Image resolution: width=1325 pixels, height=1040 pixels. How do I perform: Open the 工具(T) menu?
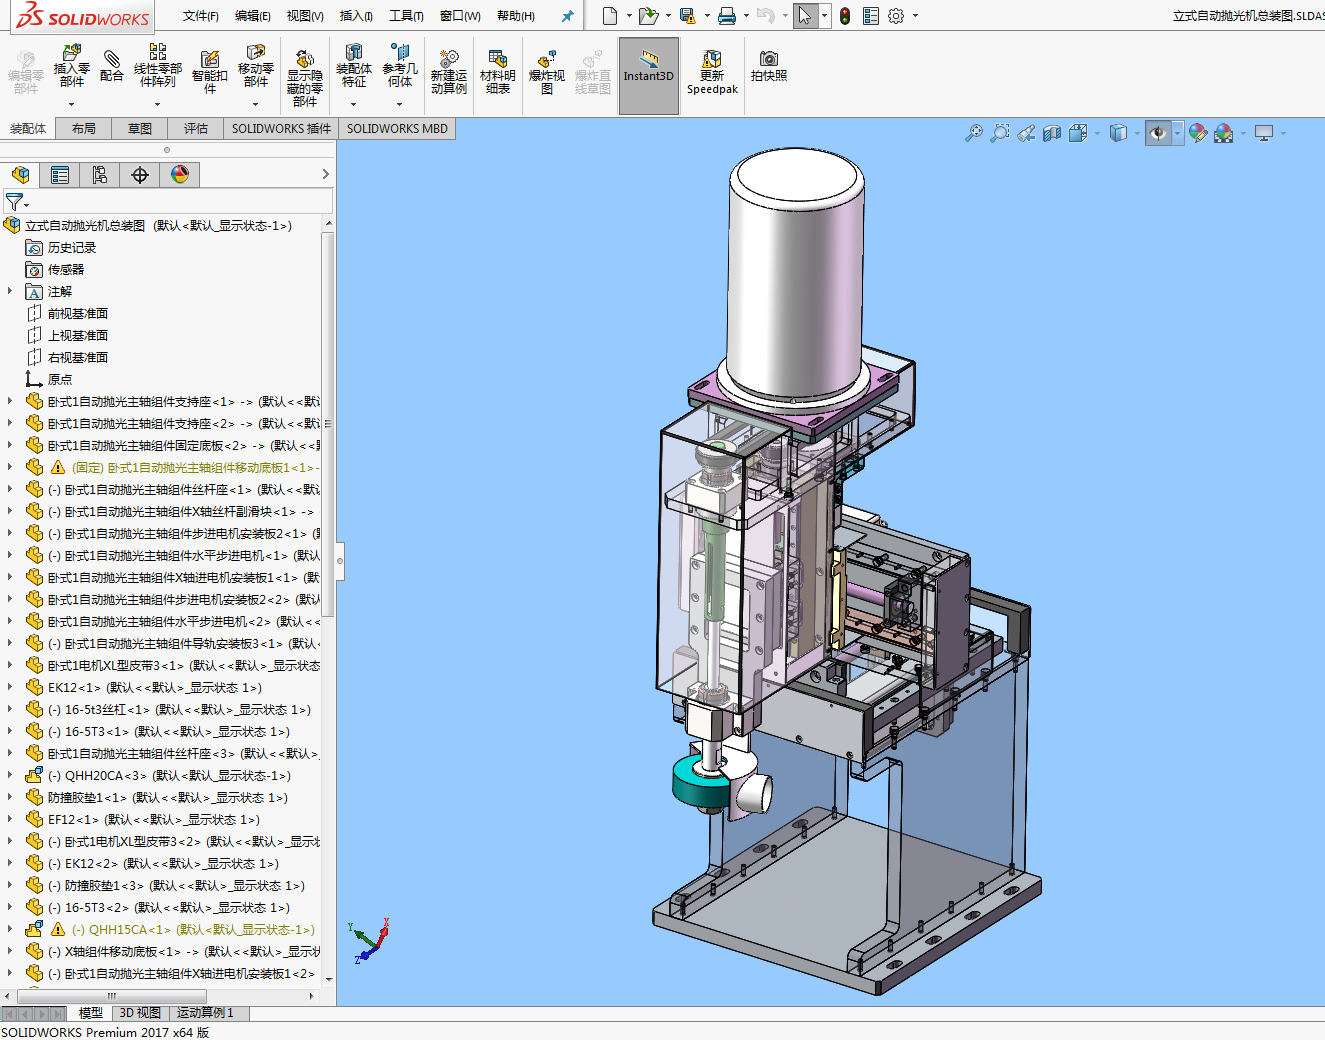pyautogui.click(x=406, y=16)
